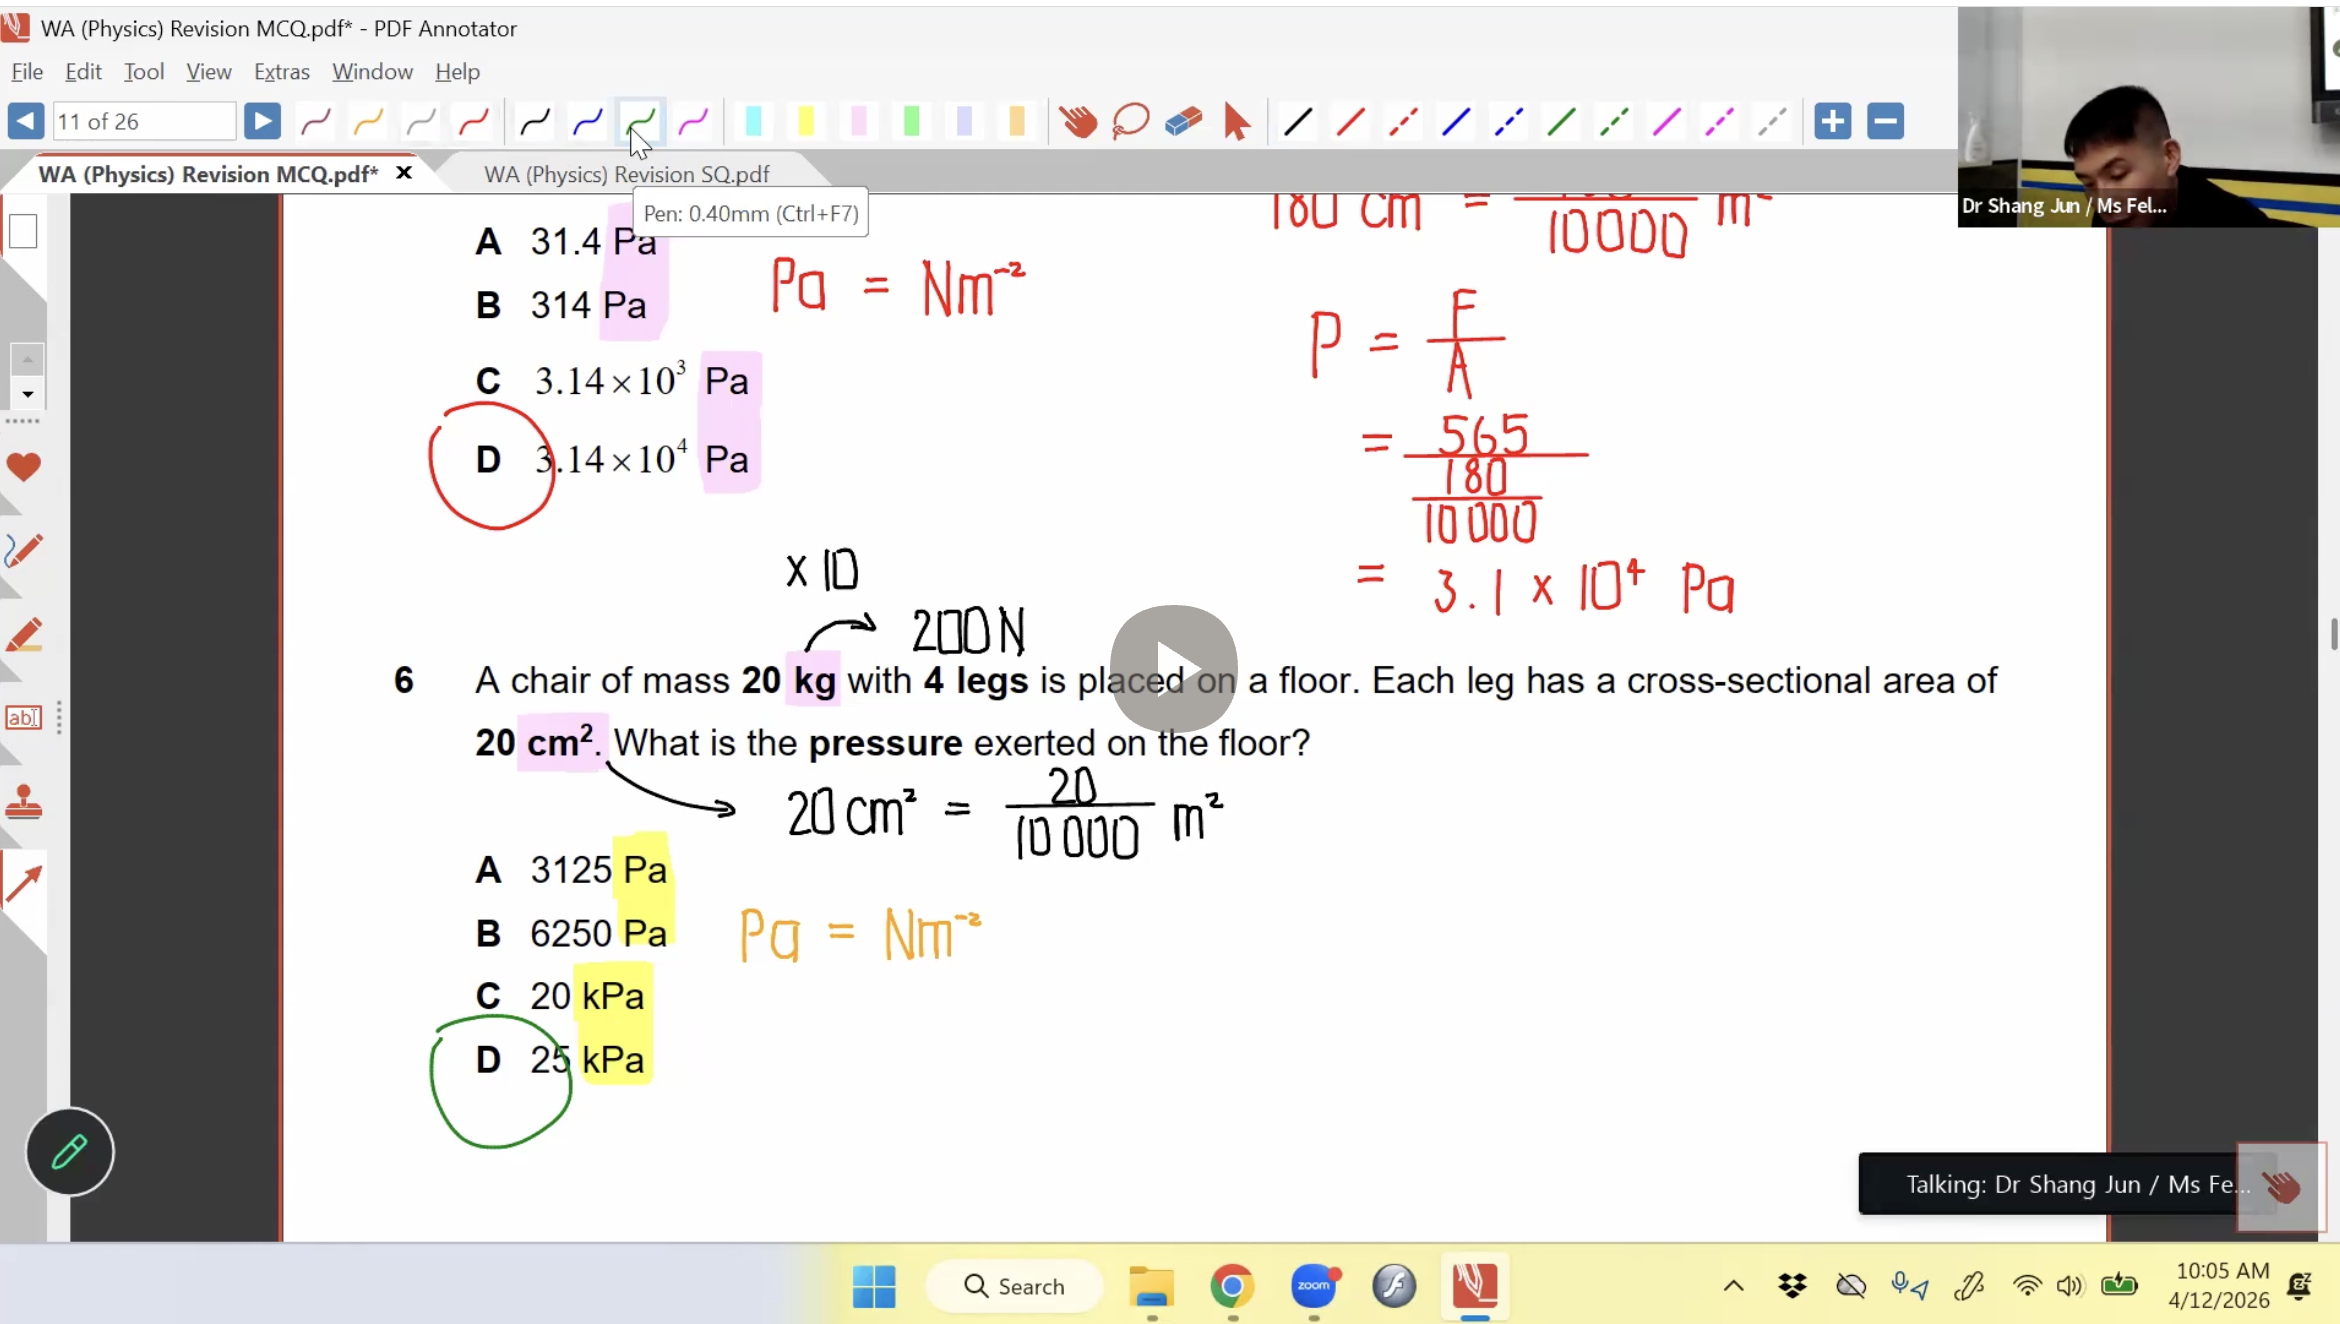This screenshot has height=1324, width=2340.
Task: Open the Window menu
Action: (x=372, y=72)
